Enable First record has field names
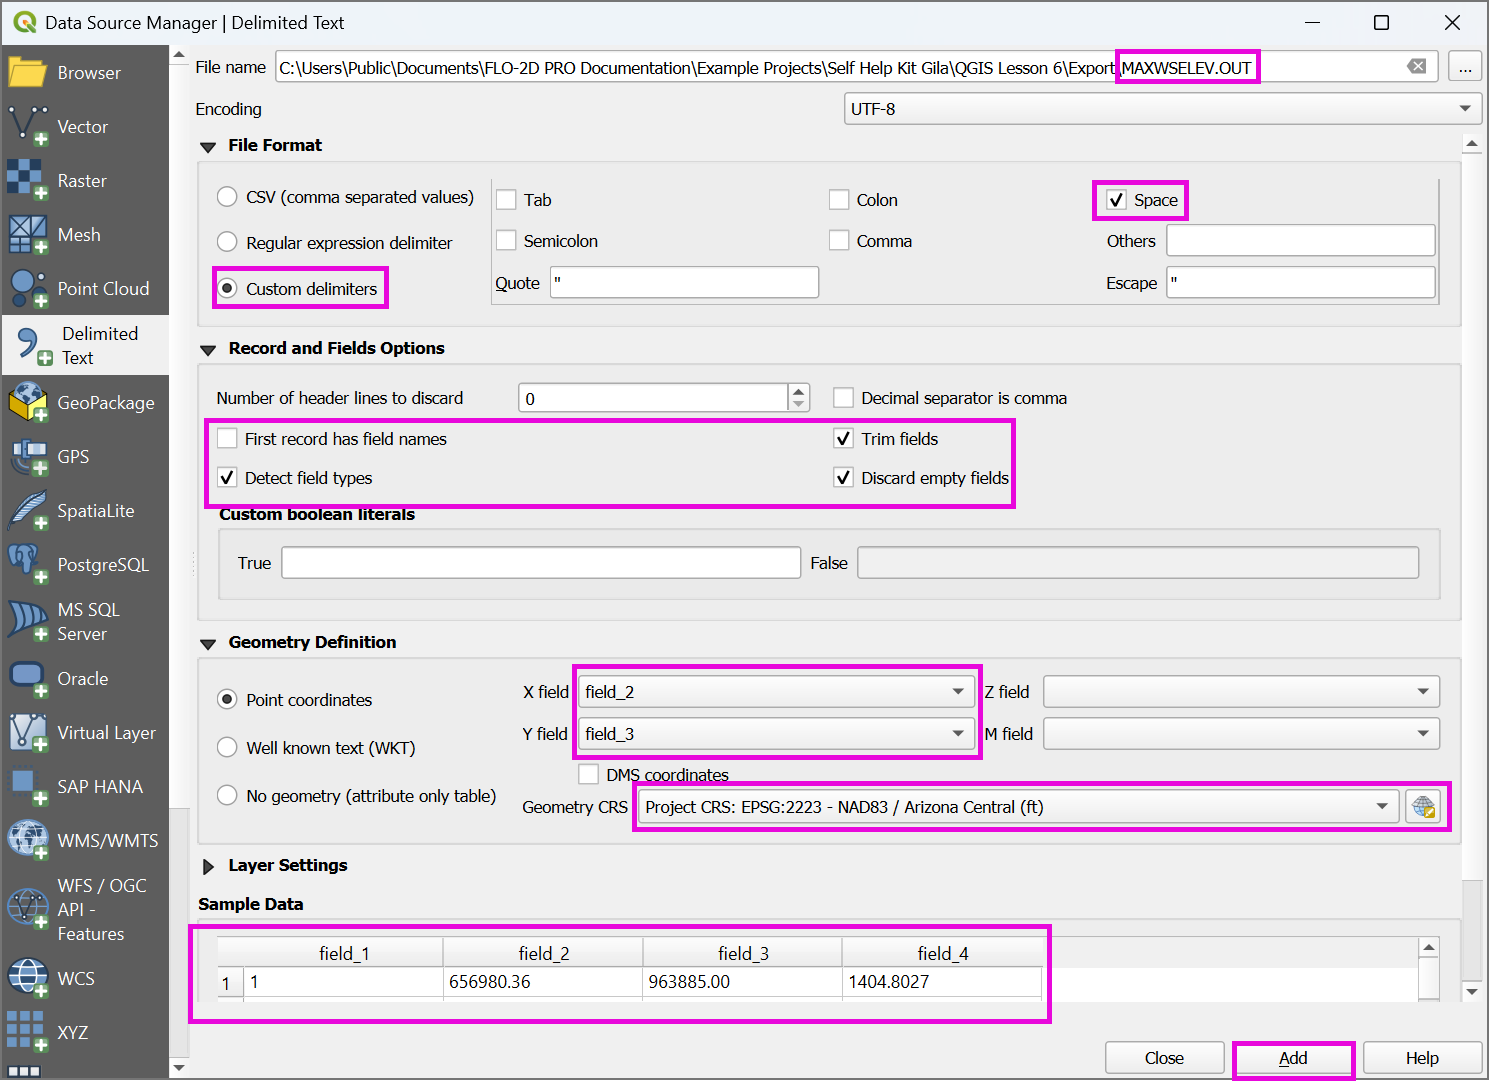 click(228, 439)
